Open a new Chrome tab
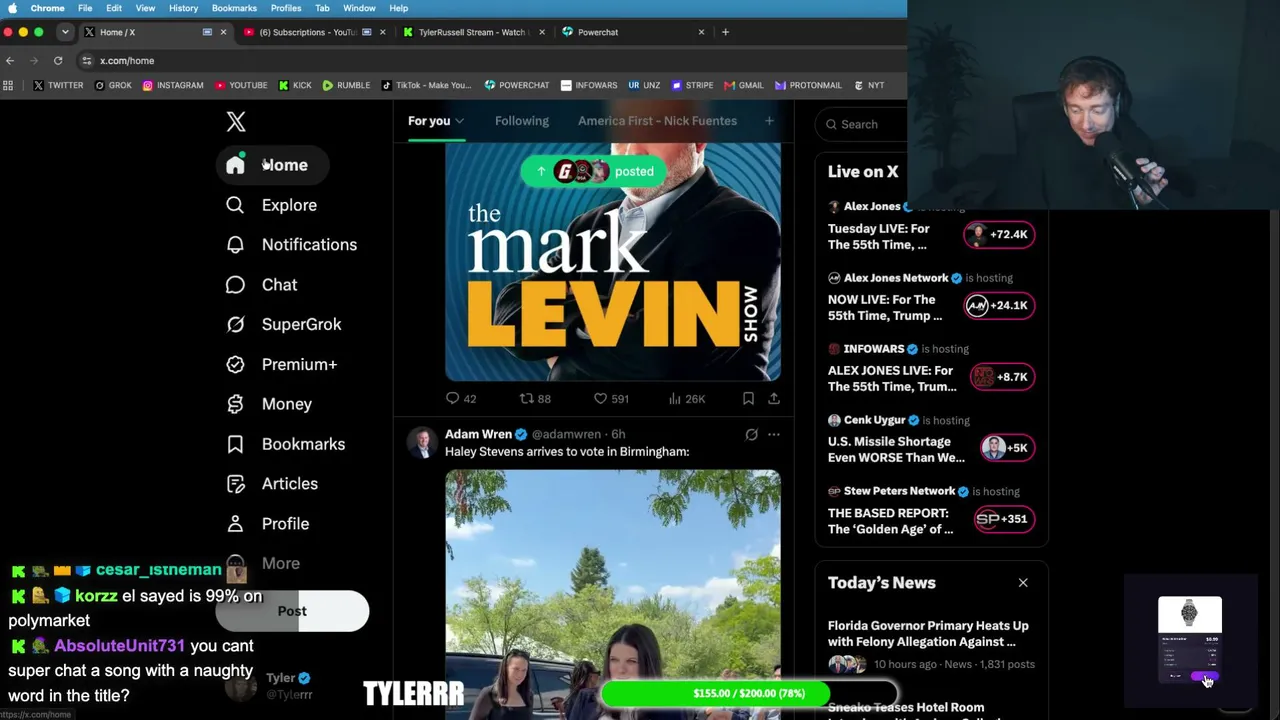 (x=725, y=32)
